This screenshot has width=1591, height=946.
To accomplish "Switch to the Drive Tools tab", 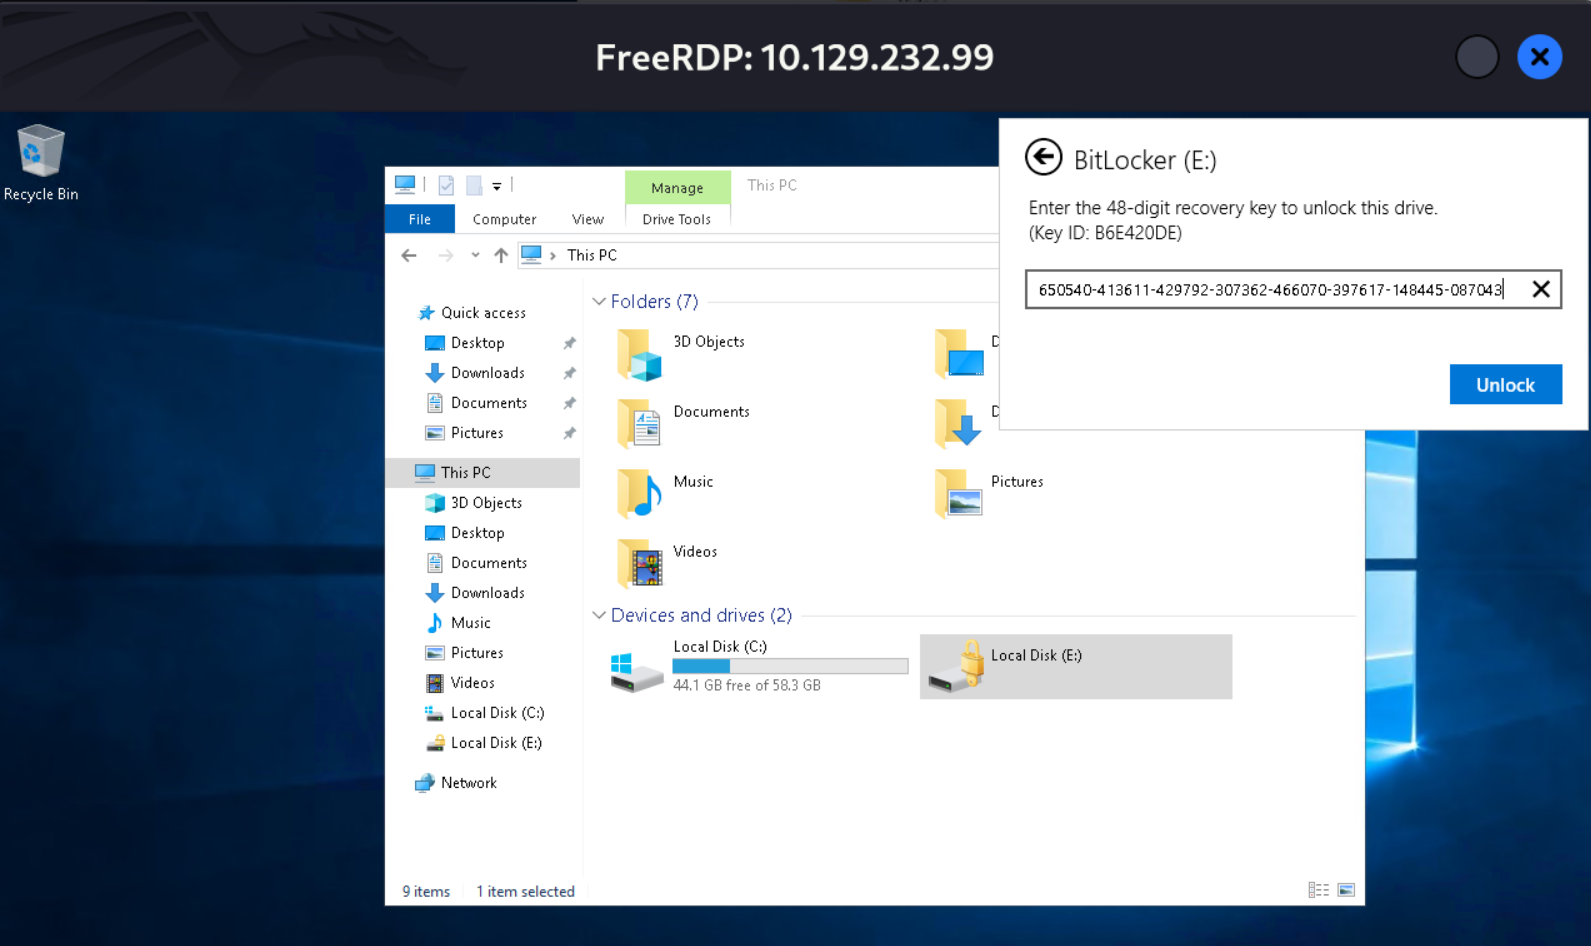I will [x=676, y=219].
